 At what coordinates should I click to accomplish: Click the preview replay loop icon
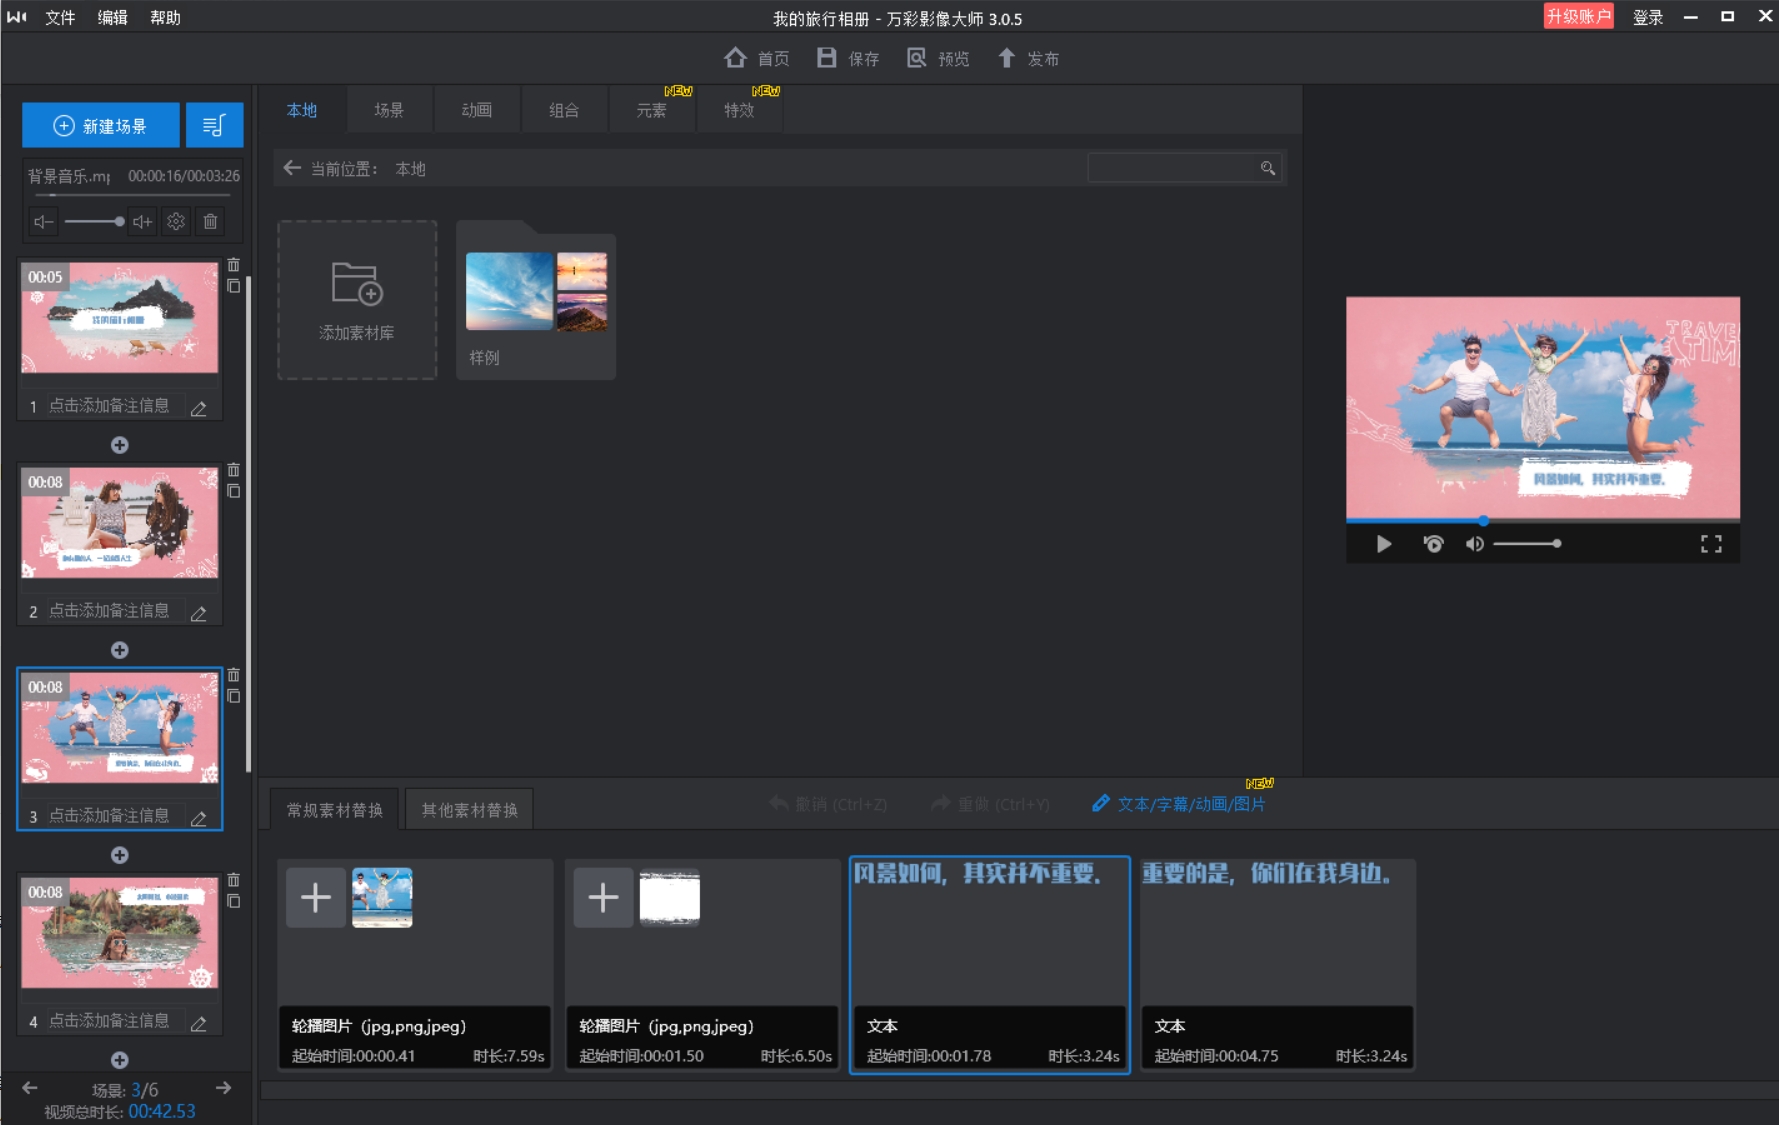point(1433,544)
